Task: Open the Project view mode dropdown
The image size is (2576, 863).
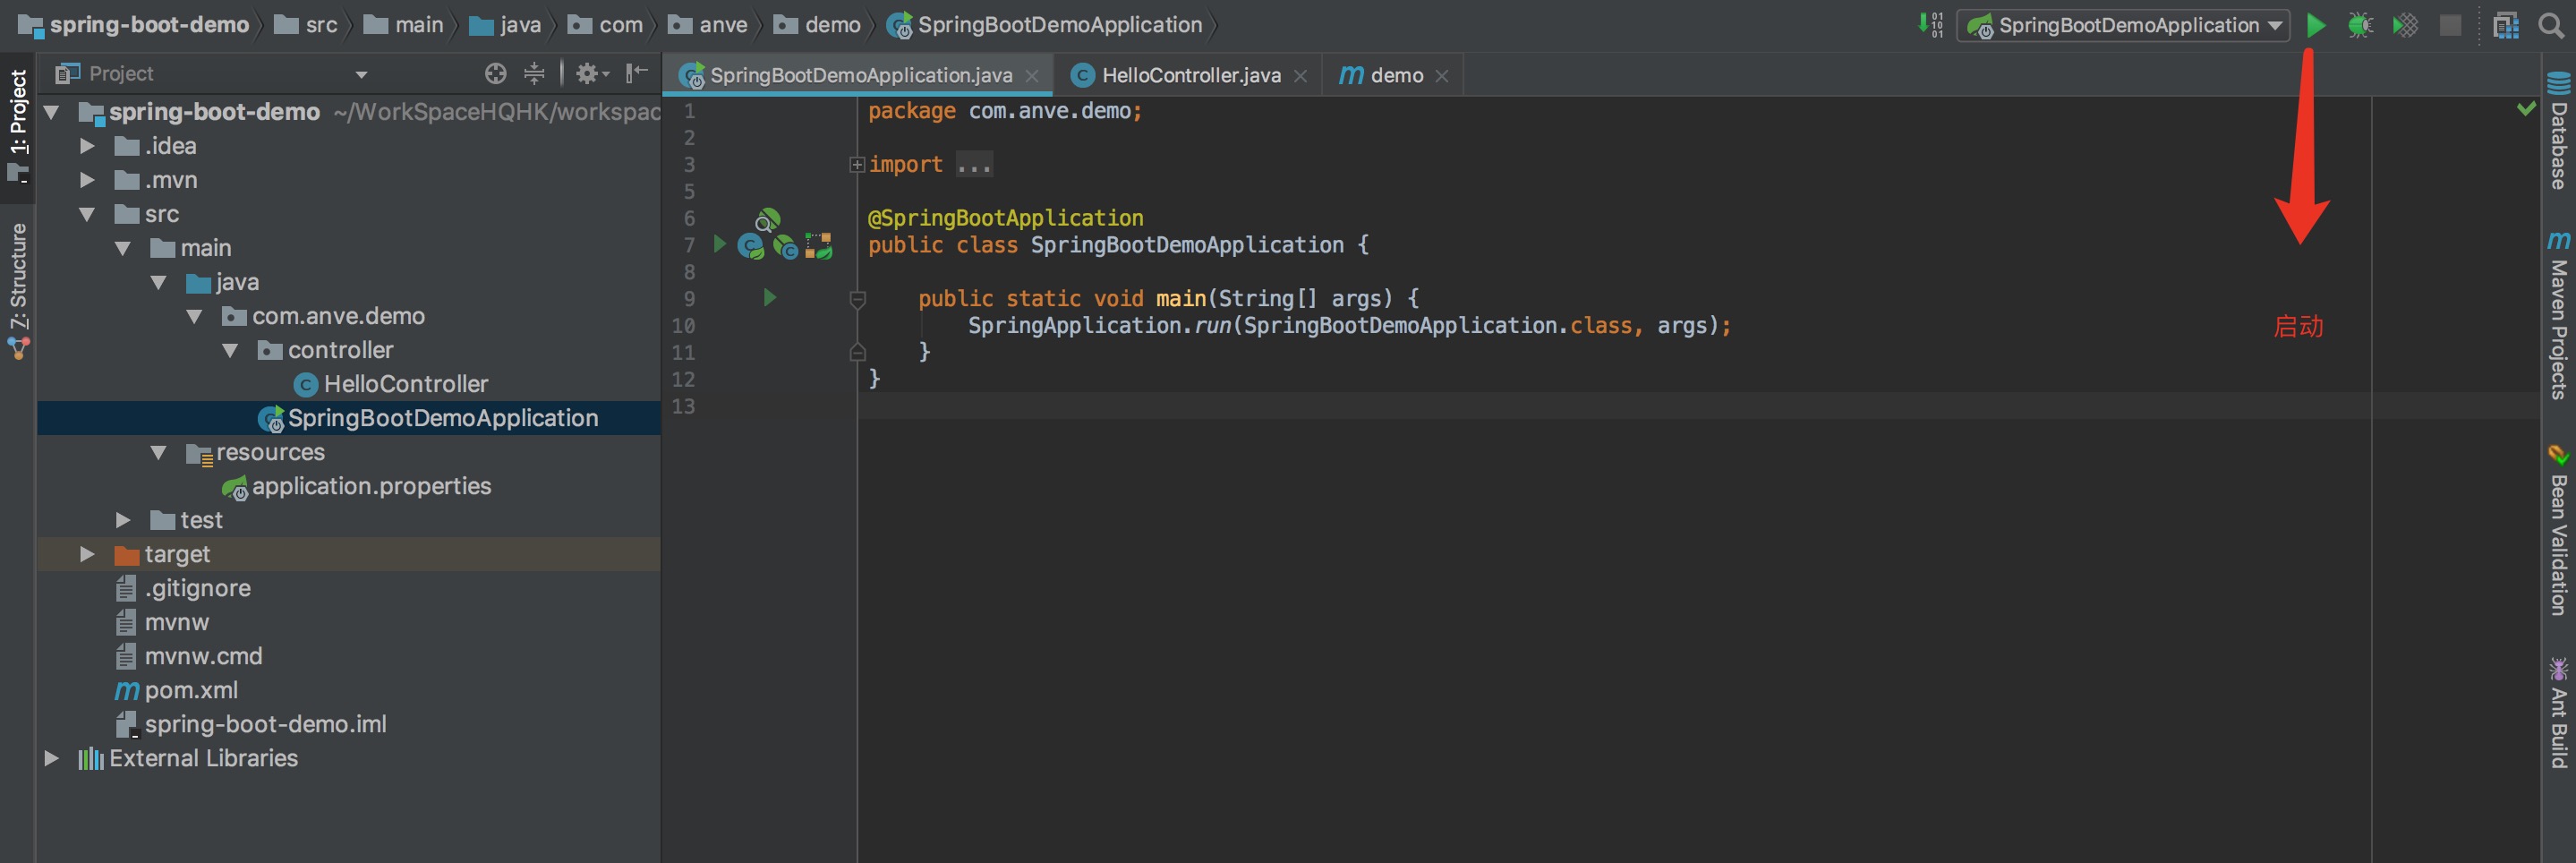Action: 361,74
